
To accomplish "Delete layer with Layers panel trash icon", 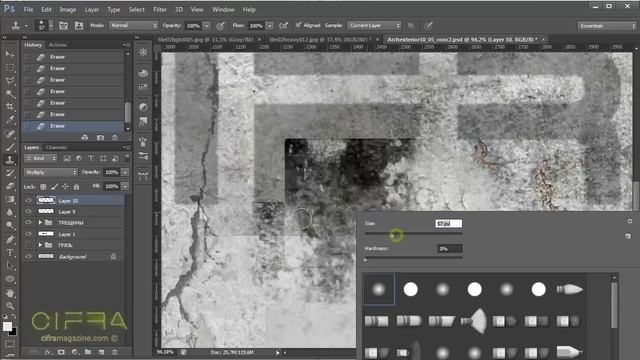I will (115, 352).
